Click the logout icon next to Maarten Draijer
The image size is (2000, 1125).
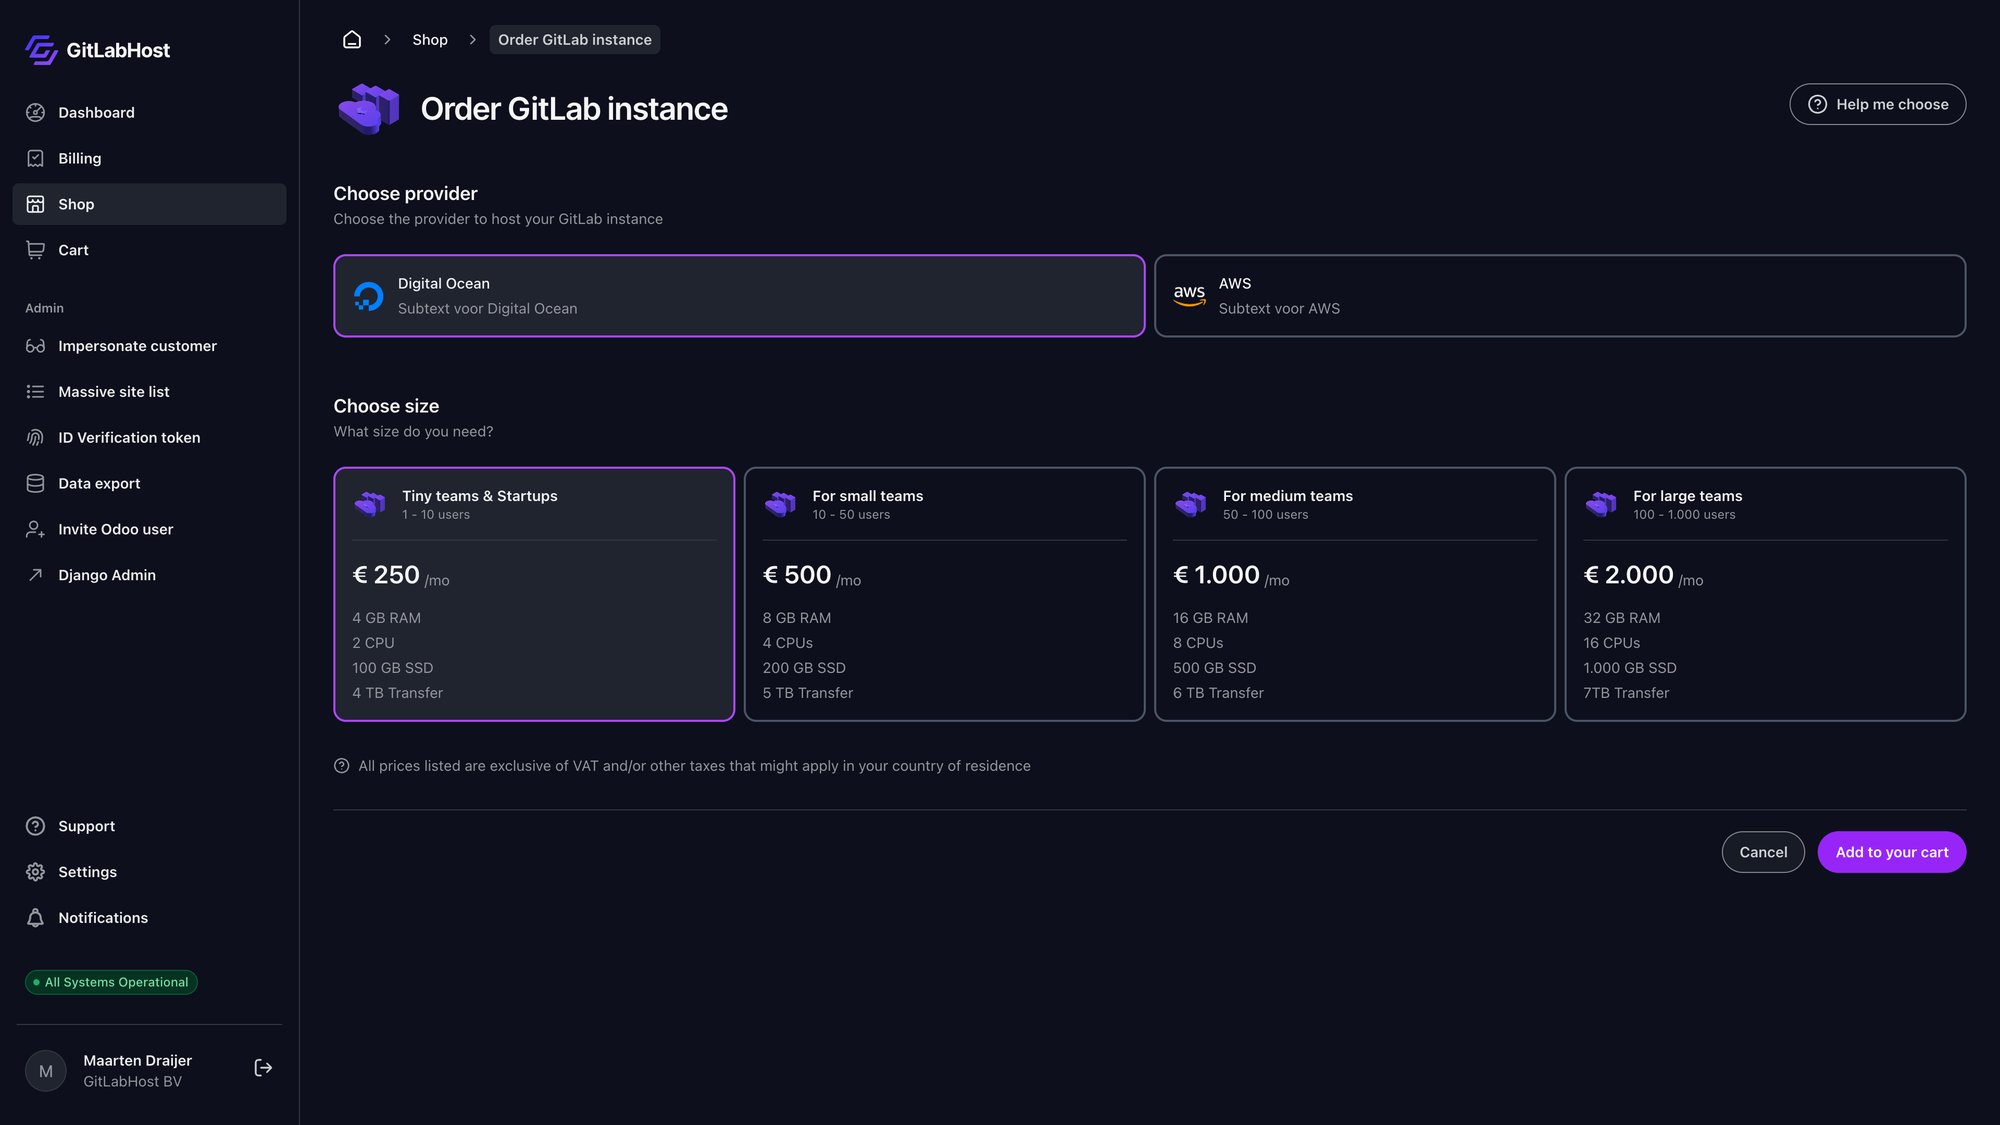click(x=263, y=1067)
